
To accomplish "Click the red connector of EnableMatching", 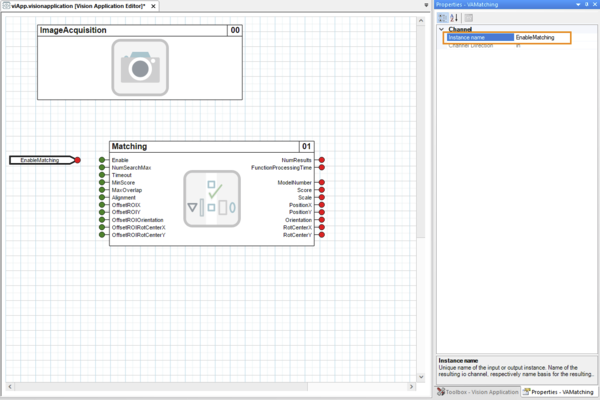I will 78,160.
